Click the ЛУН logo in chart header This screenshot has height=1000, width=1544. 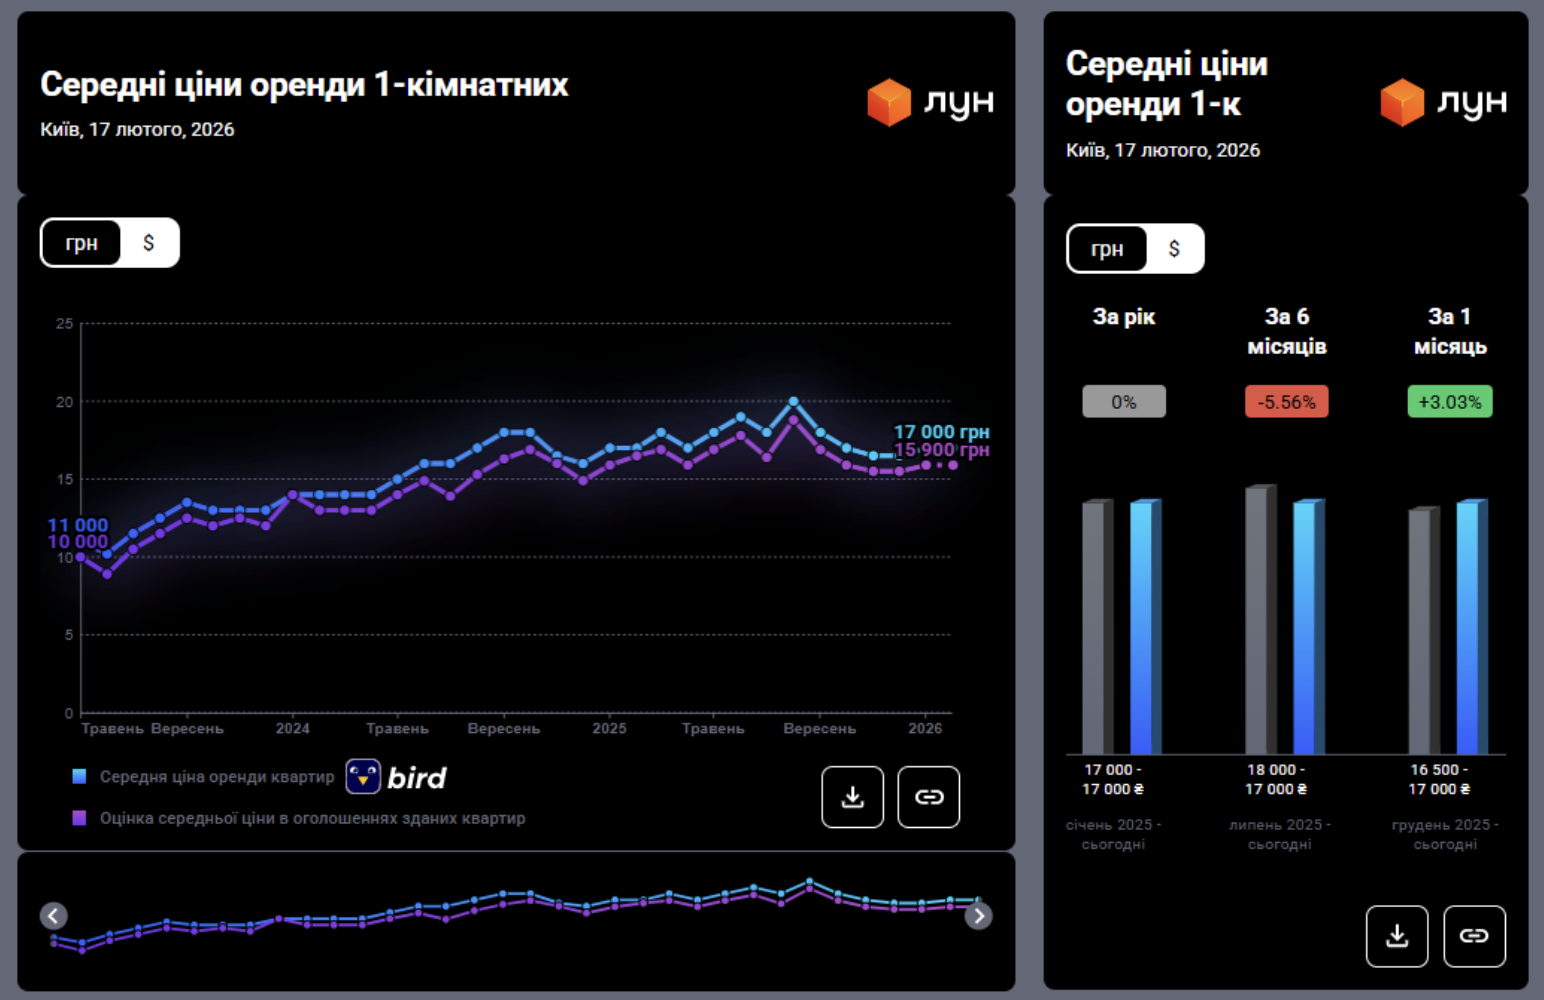pos(930,102)
